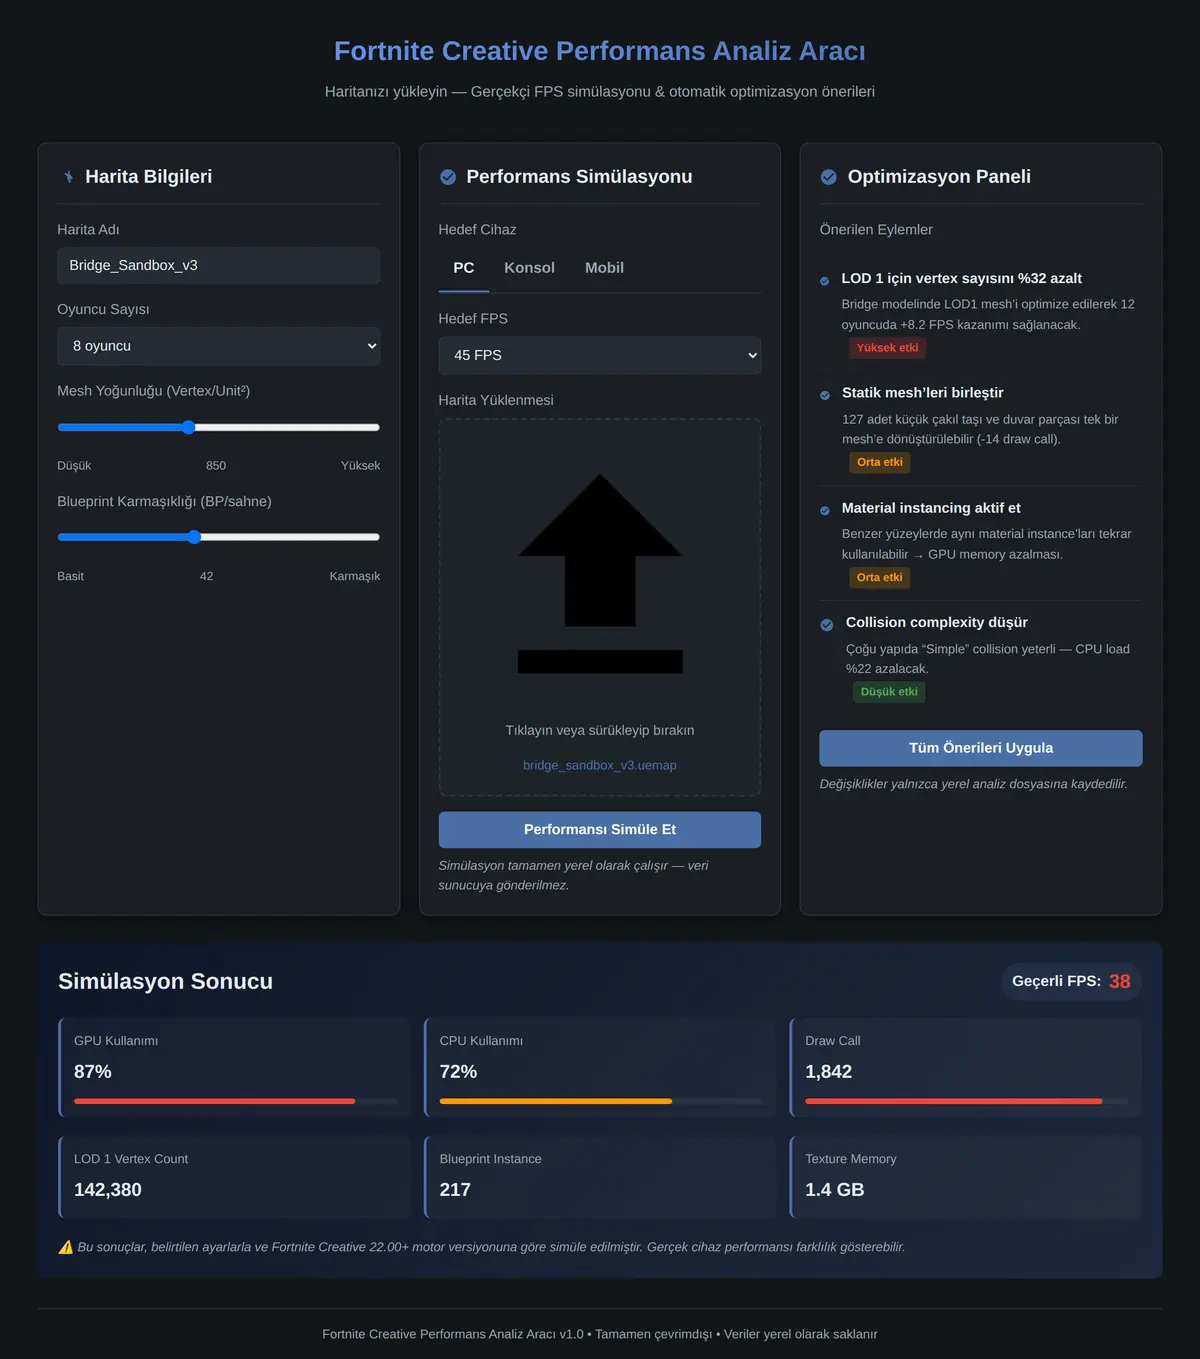1200x1359 pixels.
Task: Click the 'Collision complexity düşür' suggestion title
Action: pyautogui.click(x=936, y=622)
